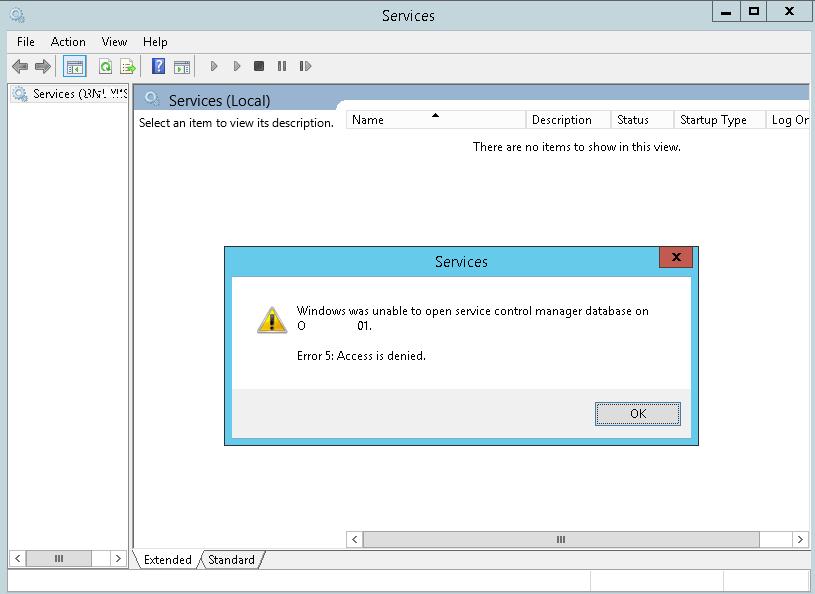Close the Services error dialog
815x594 pixels.
tap(676, 257)
